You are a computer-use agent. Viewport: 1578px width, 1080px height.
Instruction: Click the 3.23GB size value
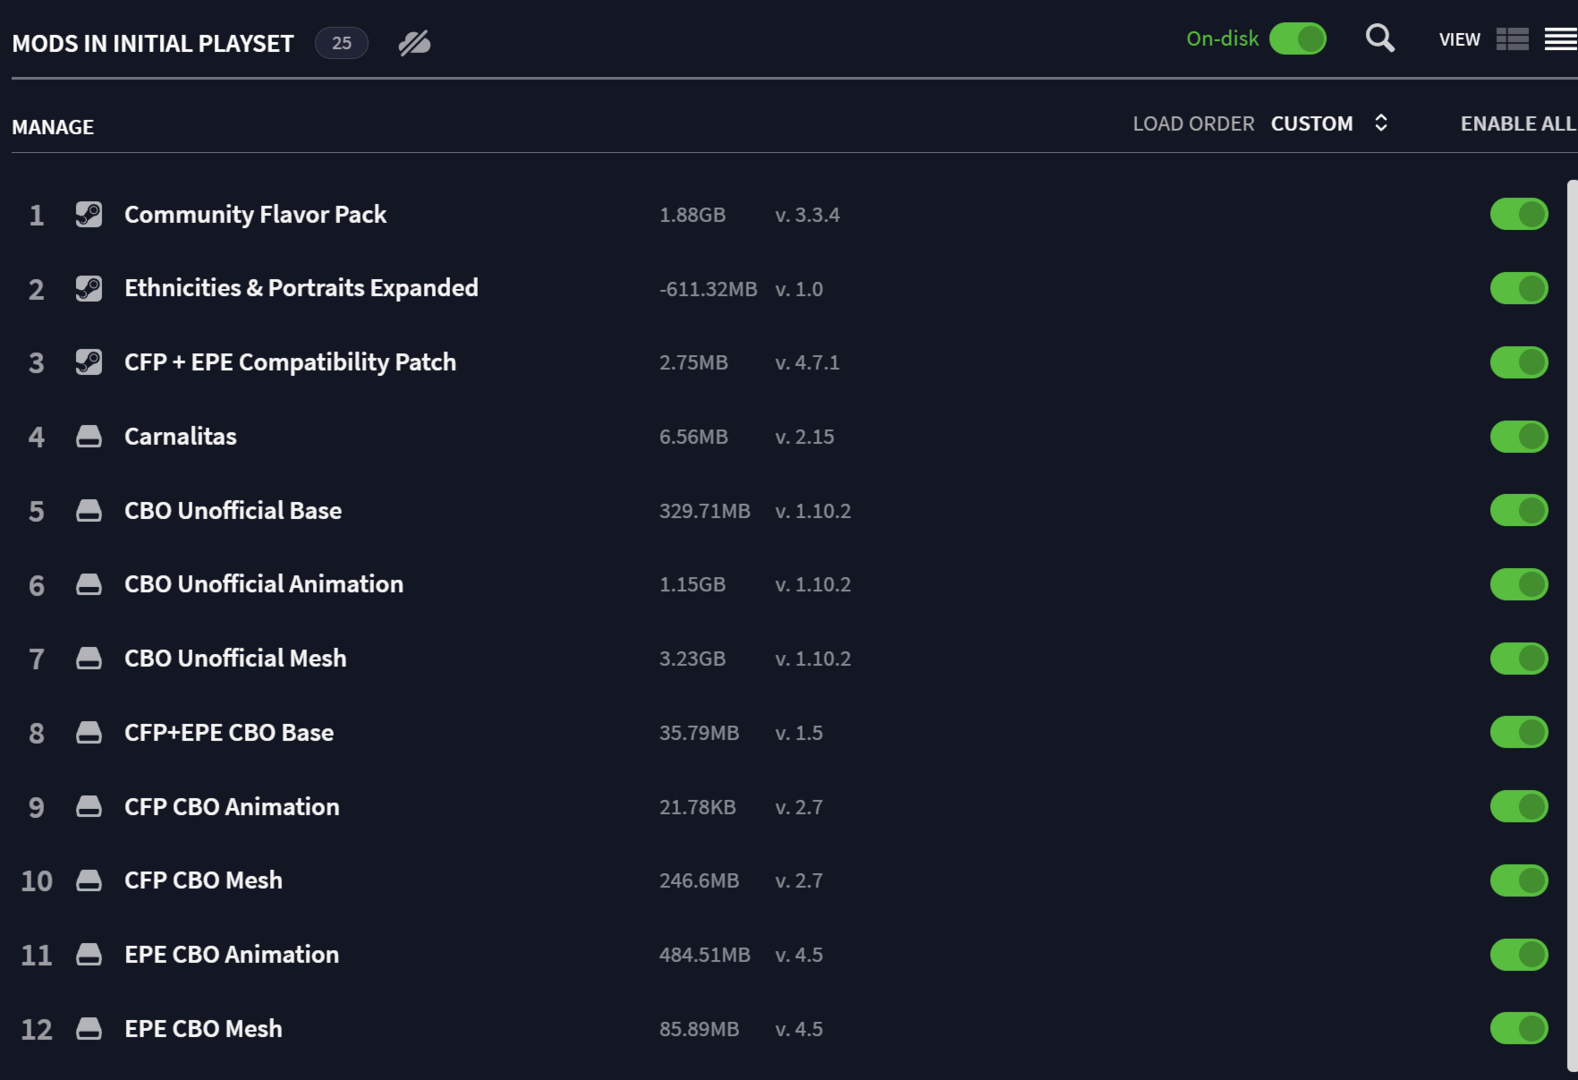(x=692, y=659)
